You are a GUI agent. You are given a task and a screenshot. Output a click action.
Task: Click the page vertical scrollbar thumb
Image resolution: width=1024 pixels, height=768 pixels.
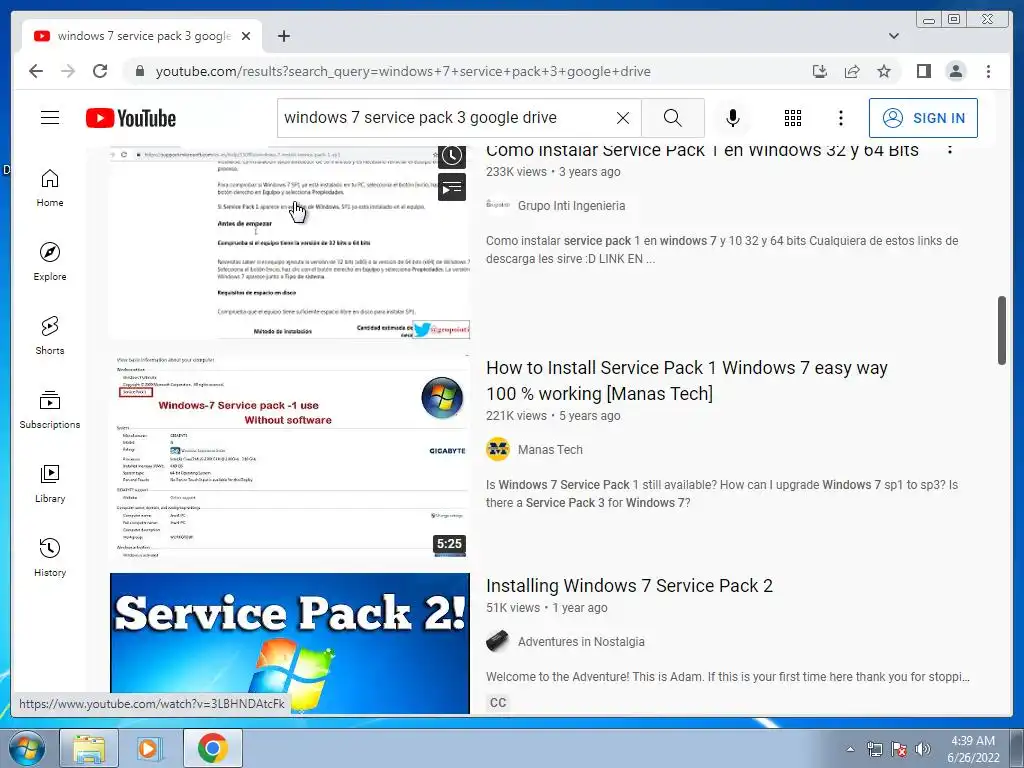pyautogui.click(x=1001, y=330)
